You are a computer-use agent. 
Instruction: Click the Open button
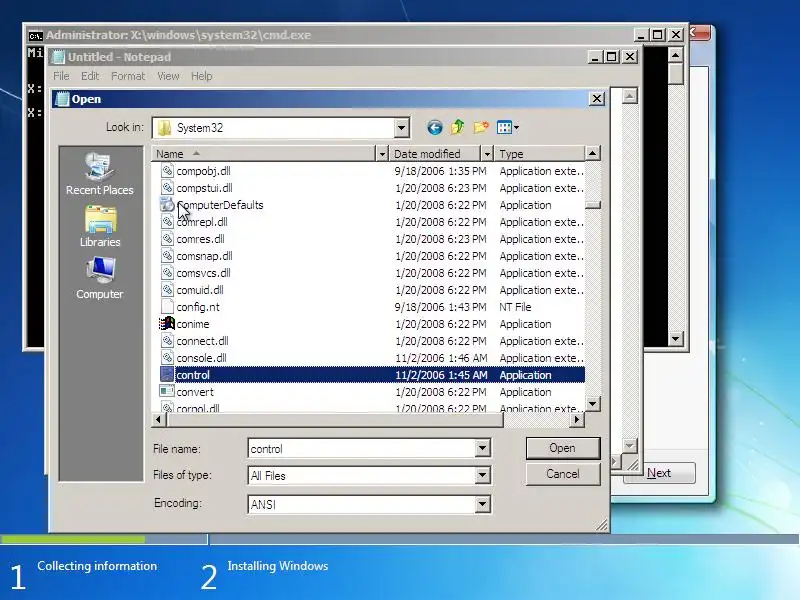tap(563, 448)
